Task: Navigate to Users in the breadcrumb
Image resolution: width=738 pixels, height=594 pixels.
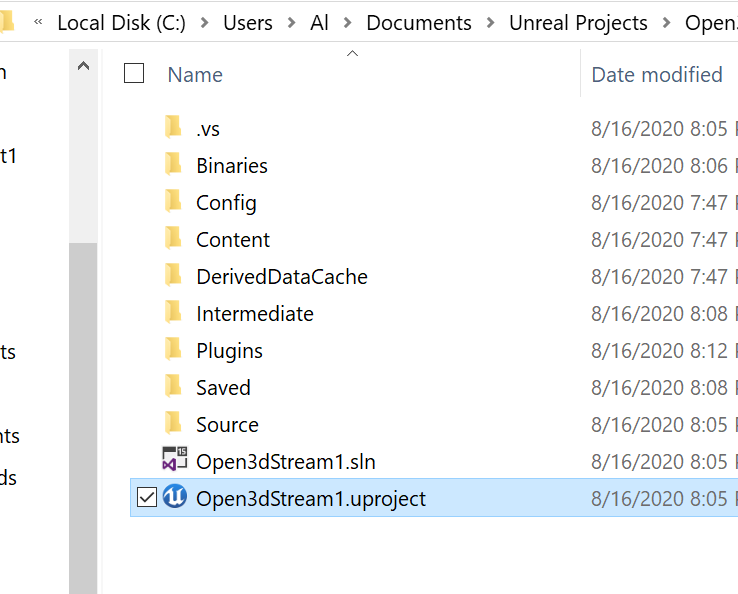Action: pos(248,23)
